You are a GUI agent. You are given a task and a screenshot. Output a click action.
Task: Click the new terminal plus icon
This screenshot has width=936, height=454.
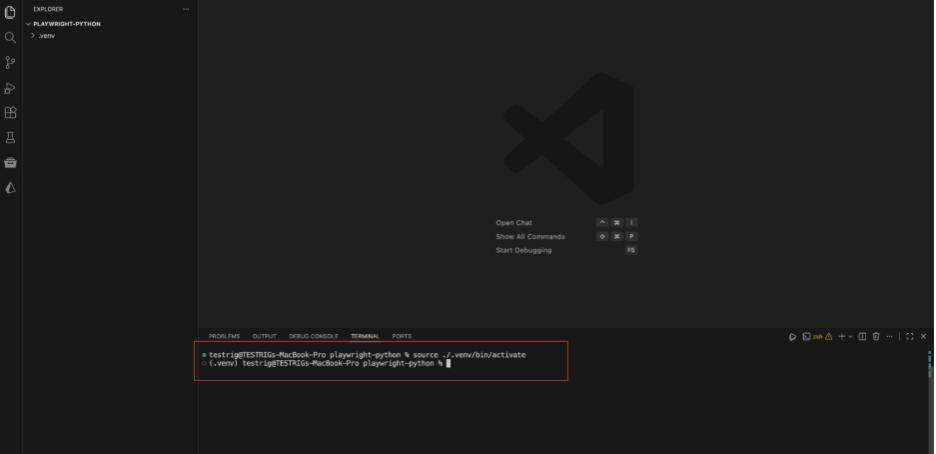842,336
